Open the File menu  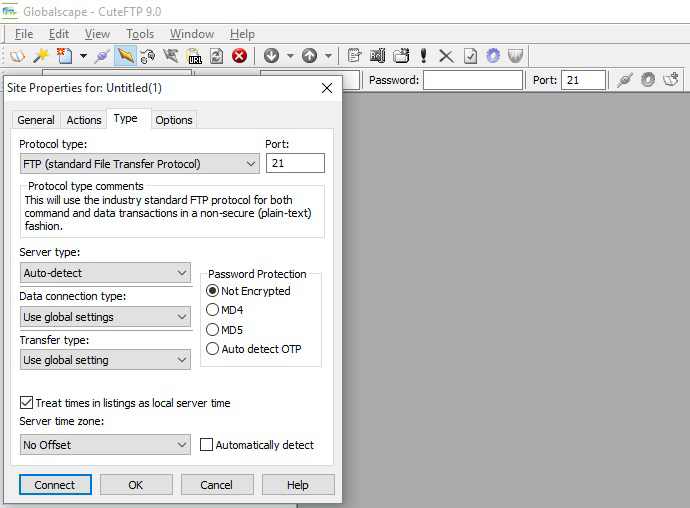click(24, 34)
